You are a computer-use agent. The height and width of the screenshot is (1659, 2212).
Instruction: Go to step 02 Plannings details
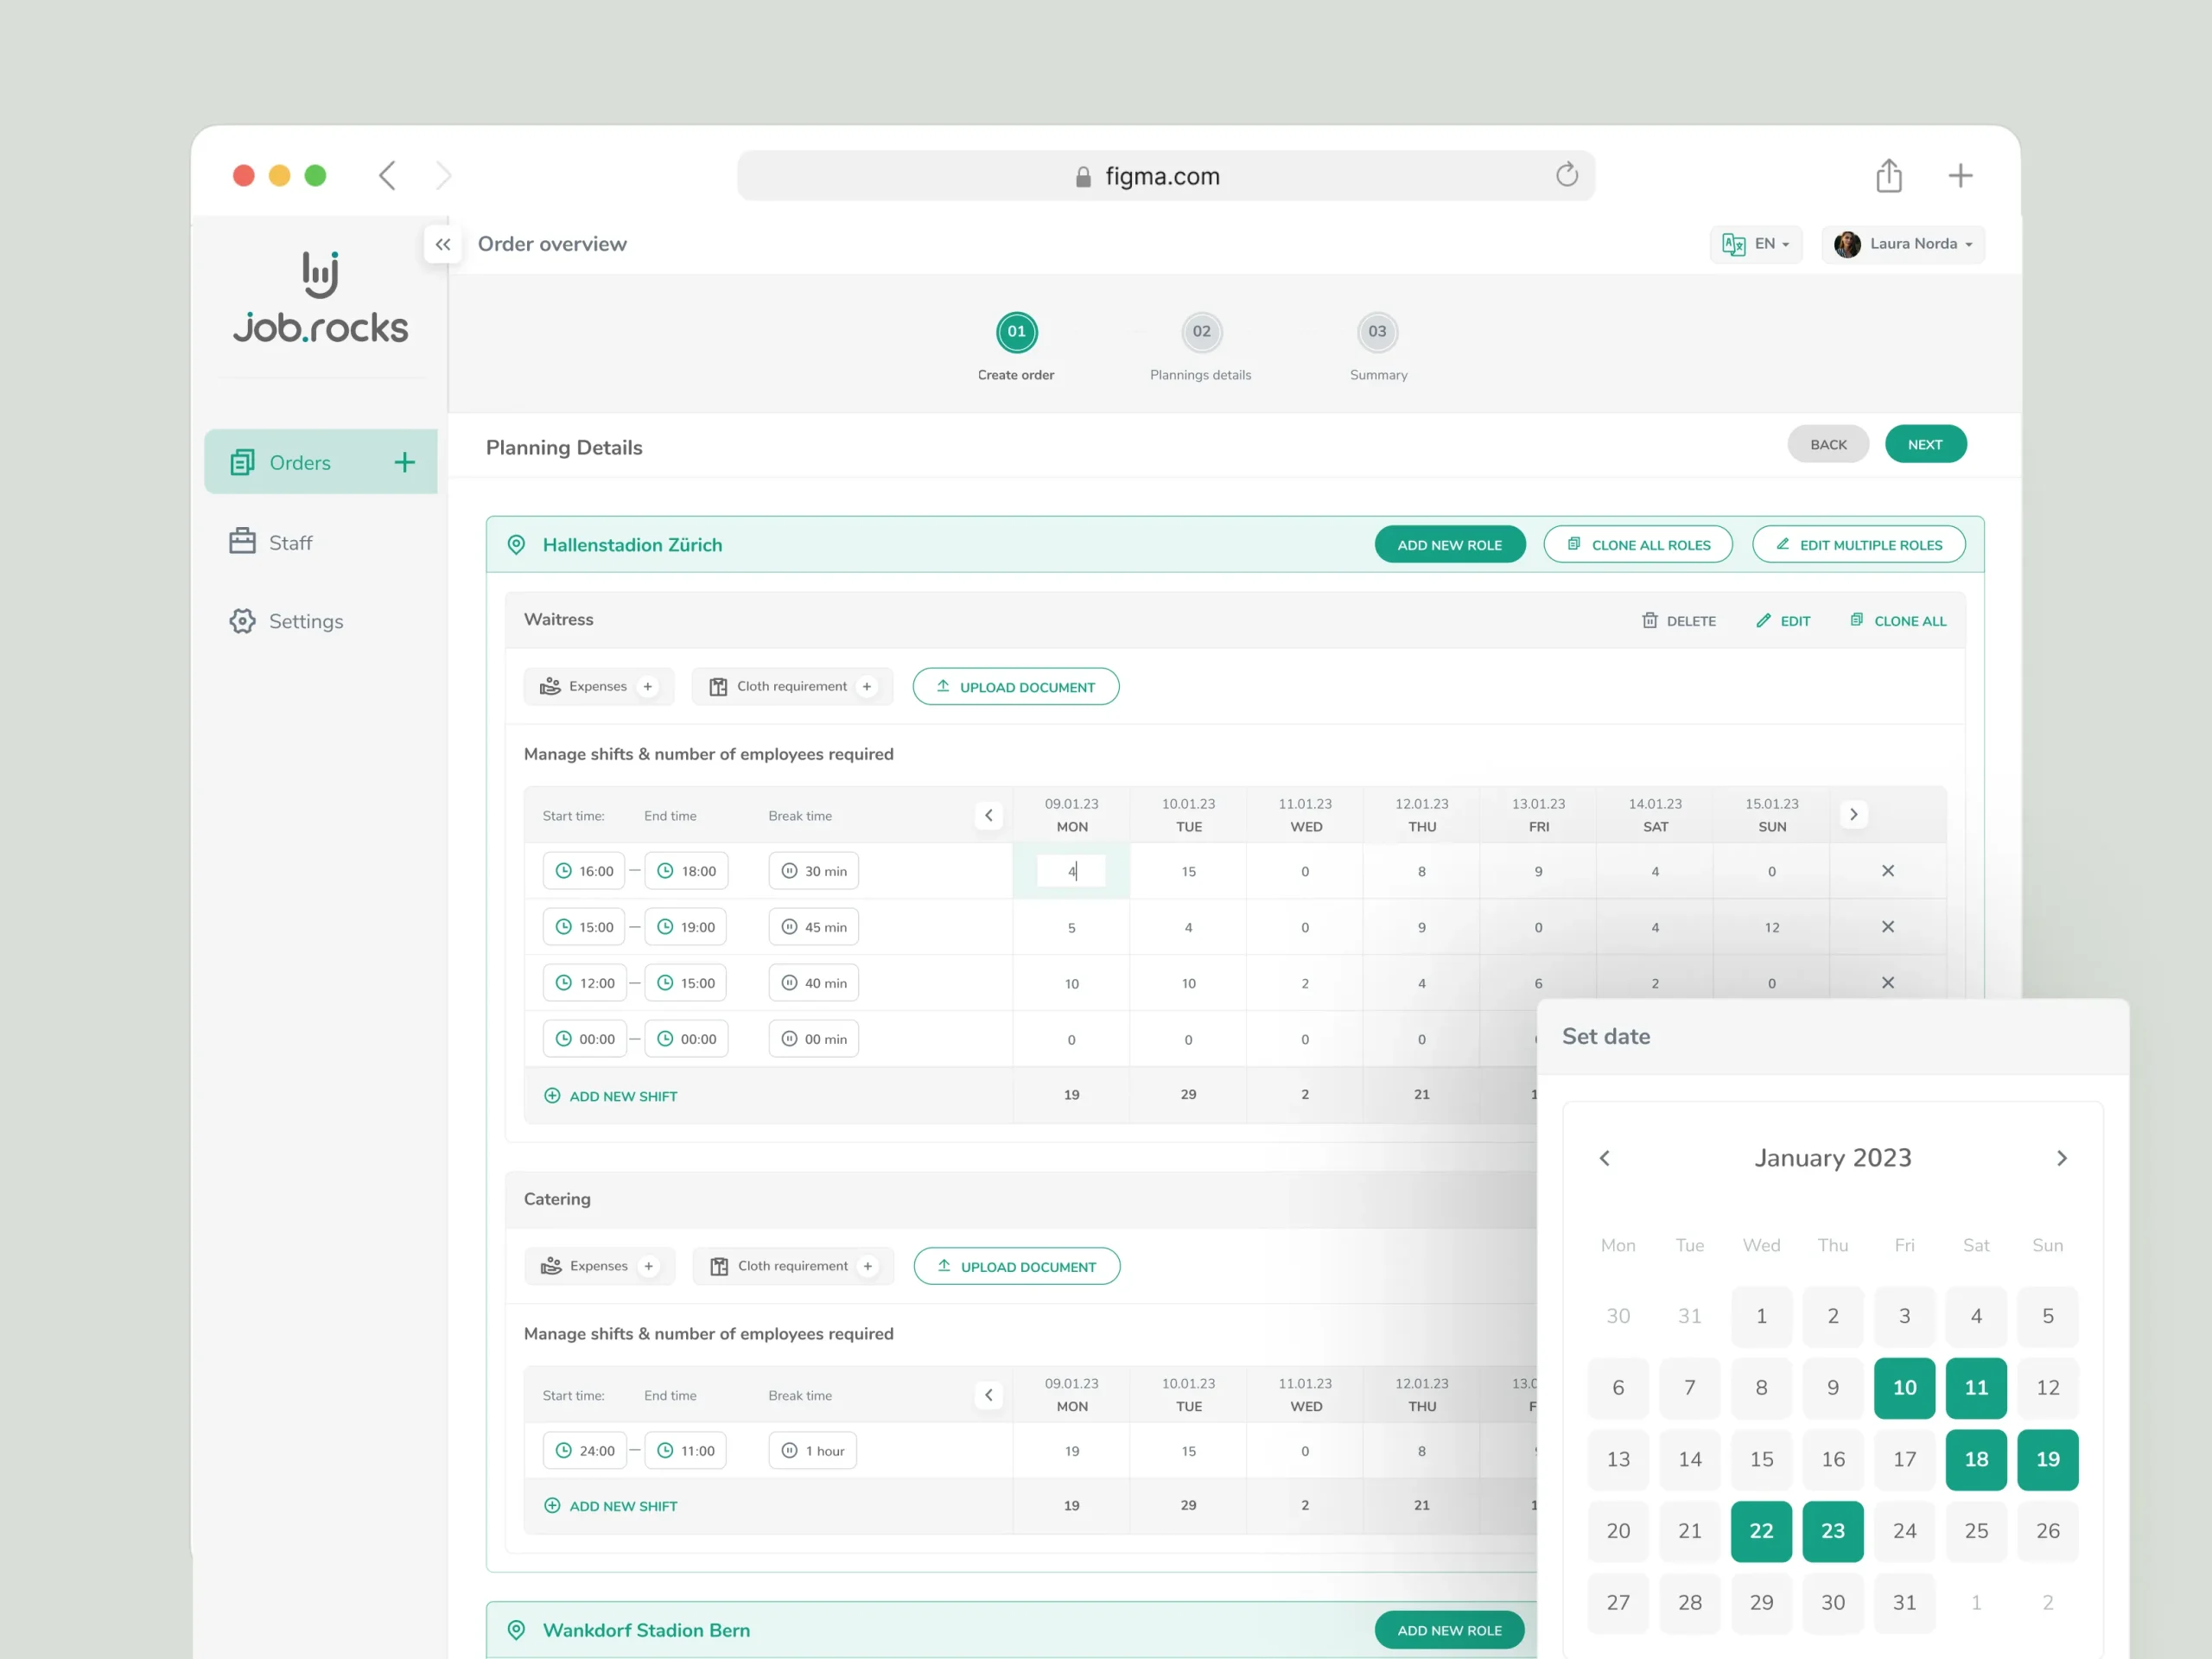(x=1201, y=332)
